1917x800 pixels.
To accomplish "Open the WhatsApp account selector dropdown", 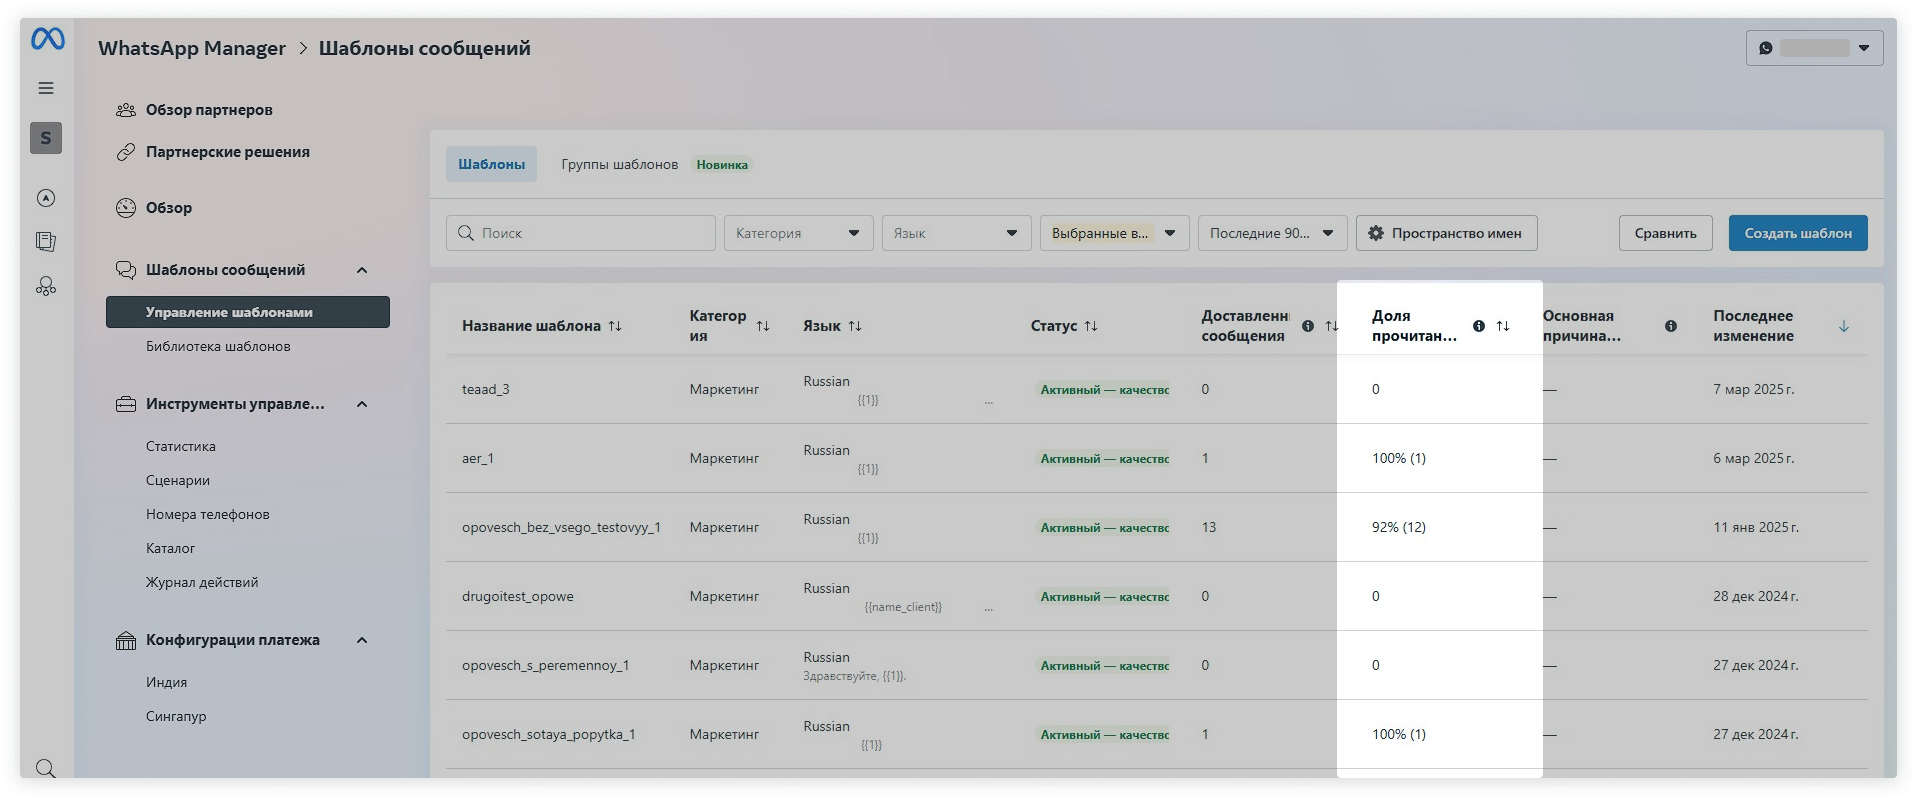I will [x=1814, y=48].
